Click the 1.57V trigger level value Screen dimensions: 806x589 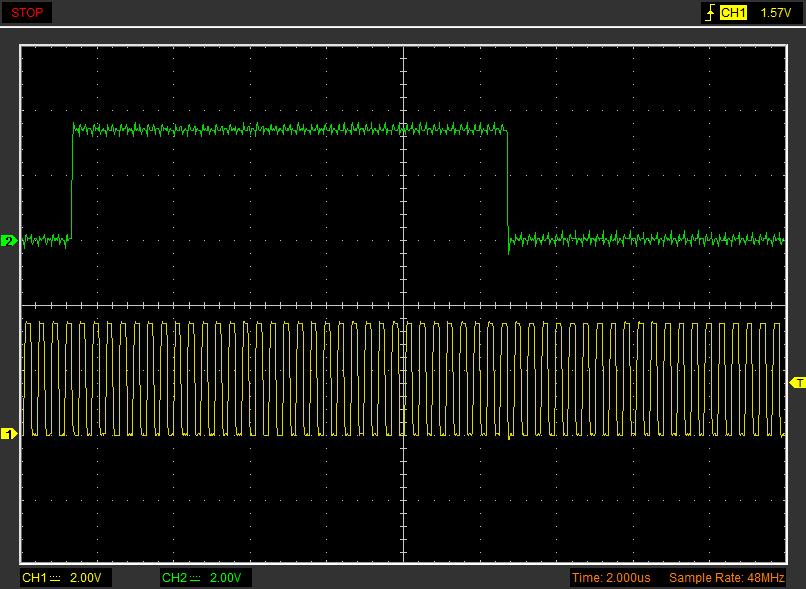(x=775, y=13)
